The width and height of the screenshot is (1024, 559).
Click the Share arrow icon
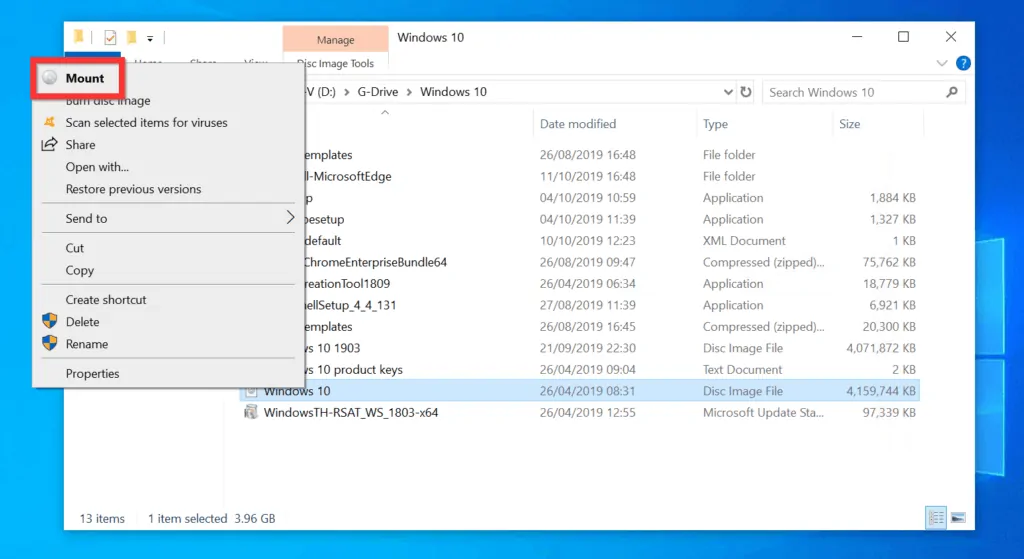[49, 144]
